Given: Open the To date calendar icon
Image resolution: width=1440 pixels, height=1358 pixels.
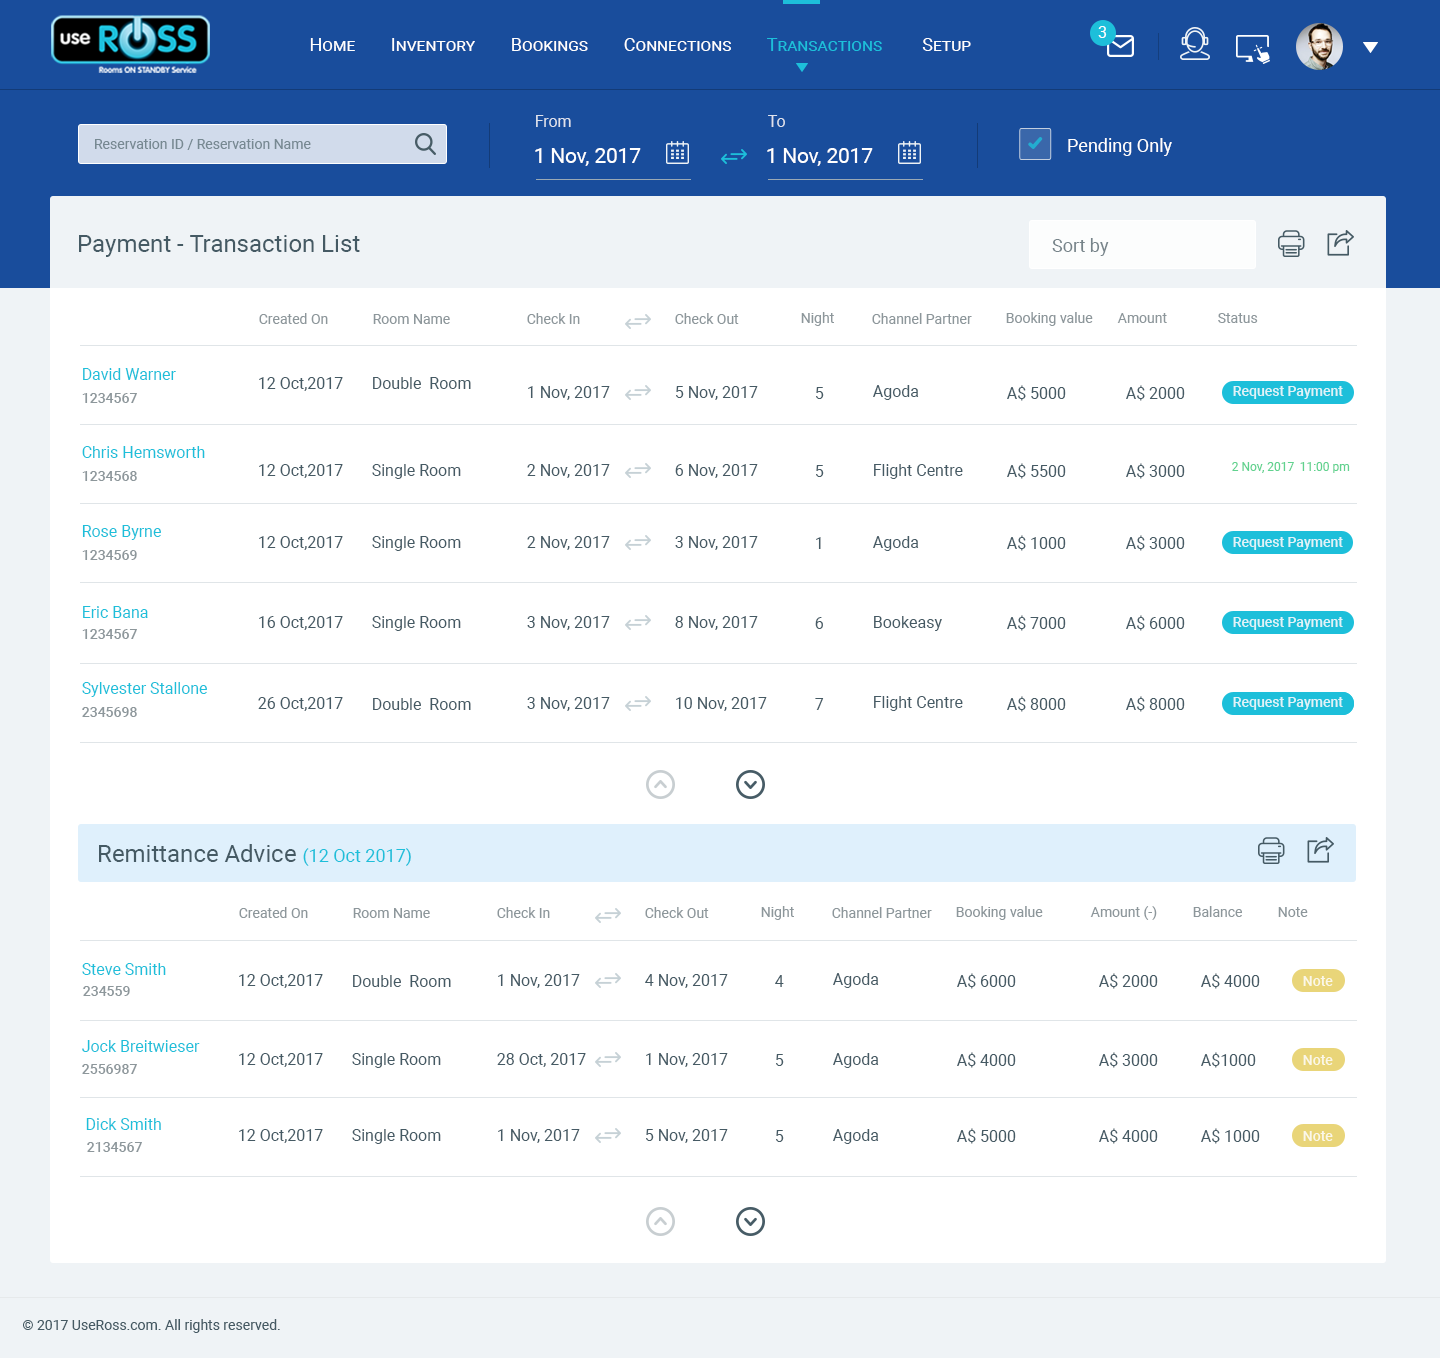Looking at the screenshot, I should (x=909, y=153).
